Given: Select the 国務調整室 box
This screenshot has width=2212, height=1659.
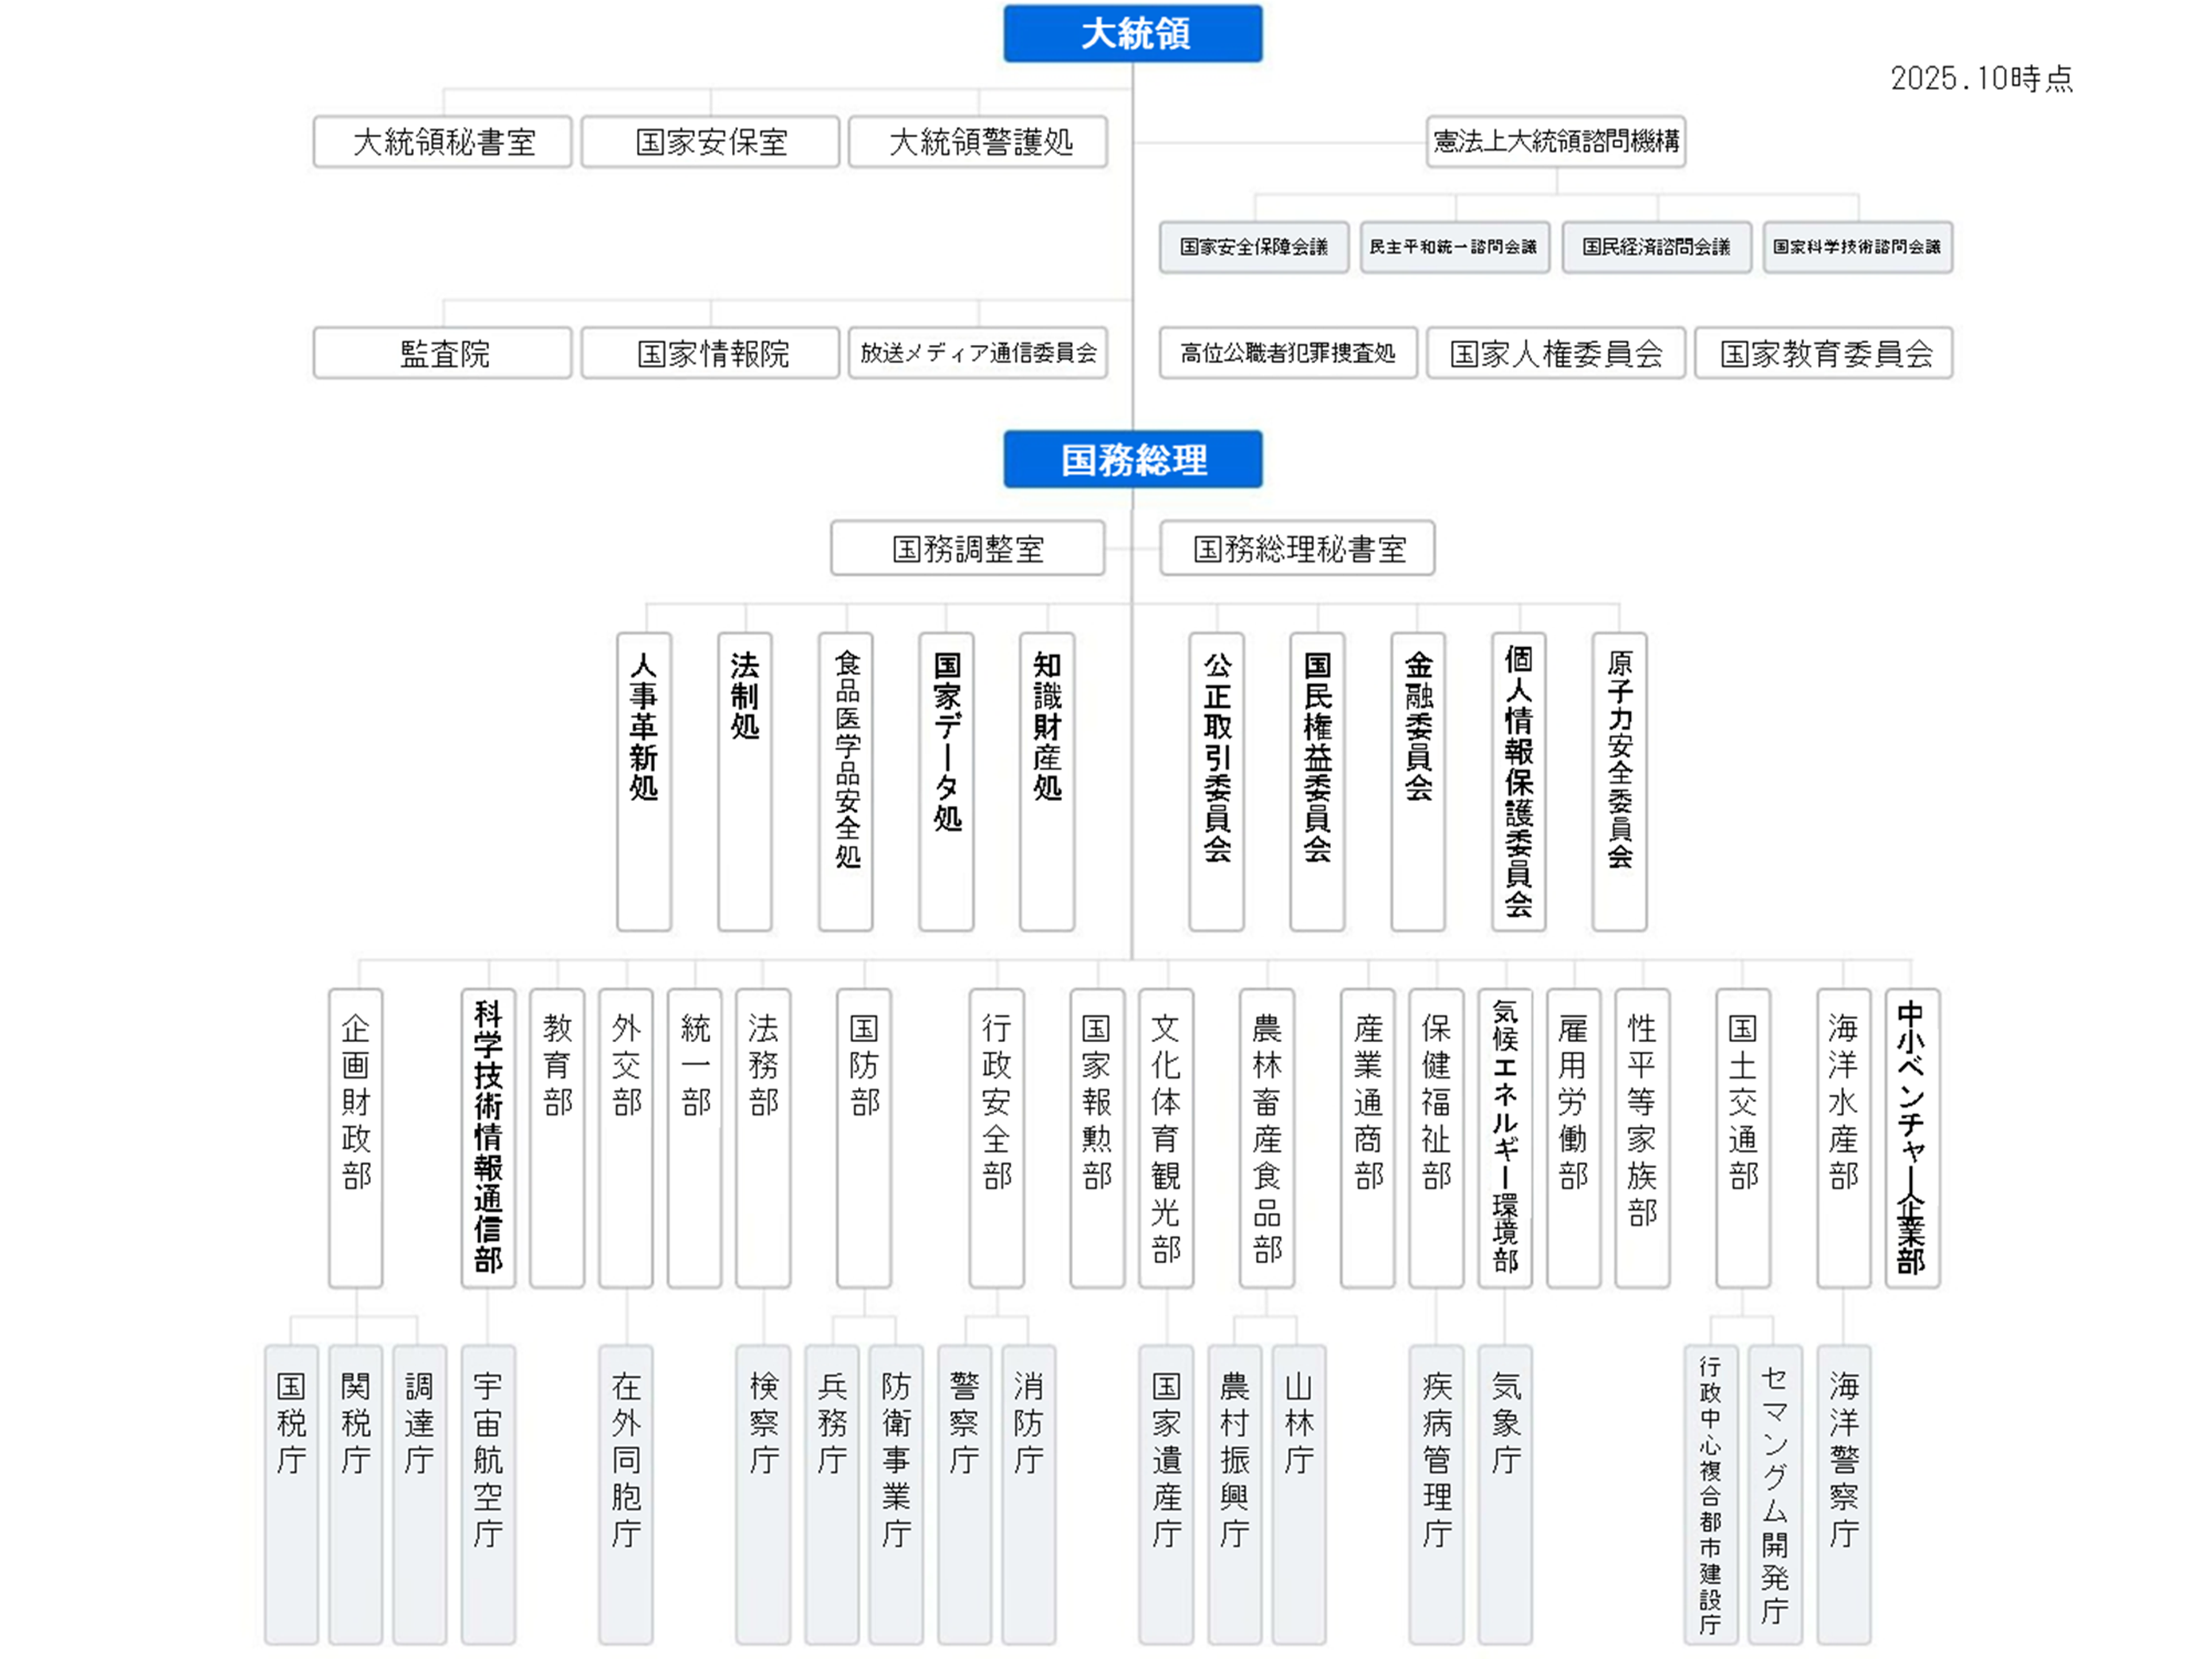Looking at the screenshot, I should pyautogui.click(x=967, y=548).
